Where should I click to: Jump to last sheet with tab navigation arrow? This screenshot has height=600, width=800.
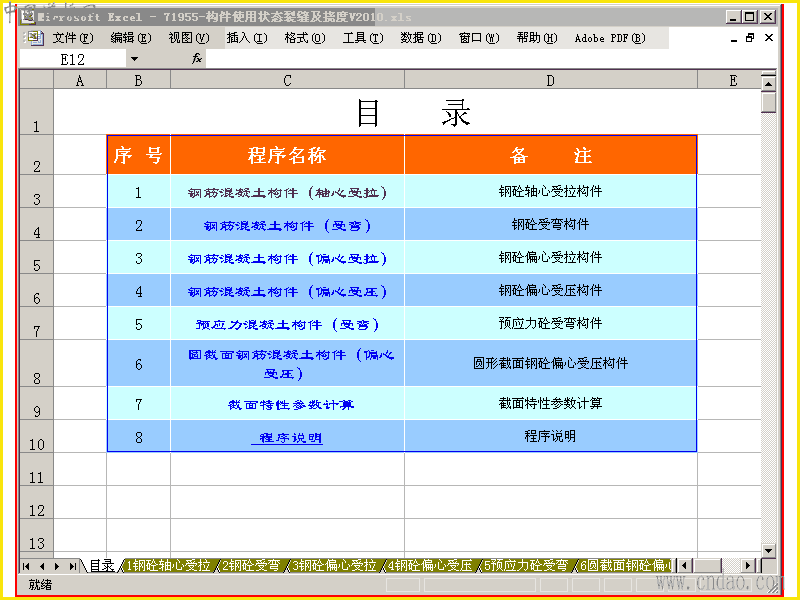pos(73,566)
